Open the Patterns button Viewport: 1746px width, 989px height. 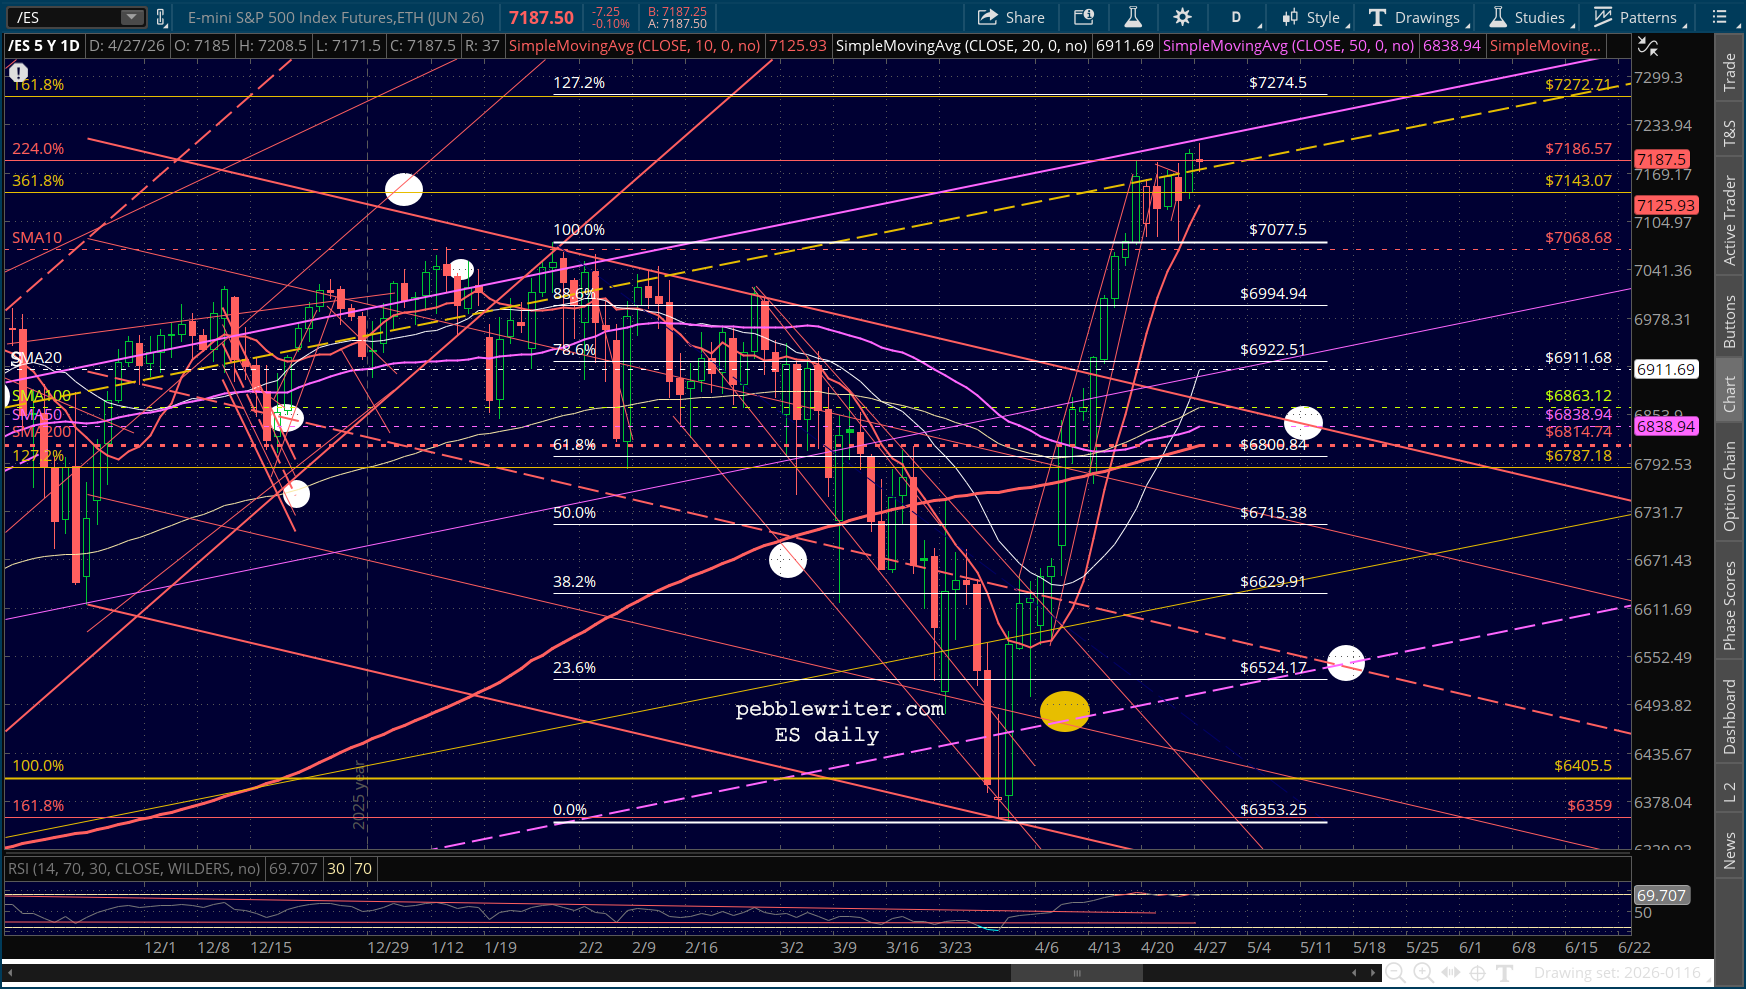click(1638, 17)
